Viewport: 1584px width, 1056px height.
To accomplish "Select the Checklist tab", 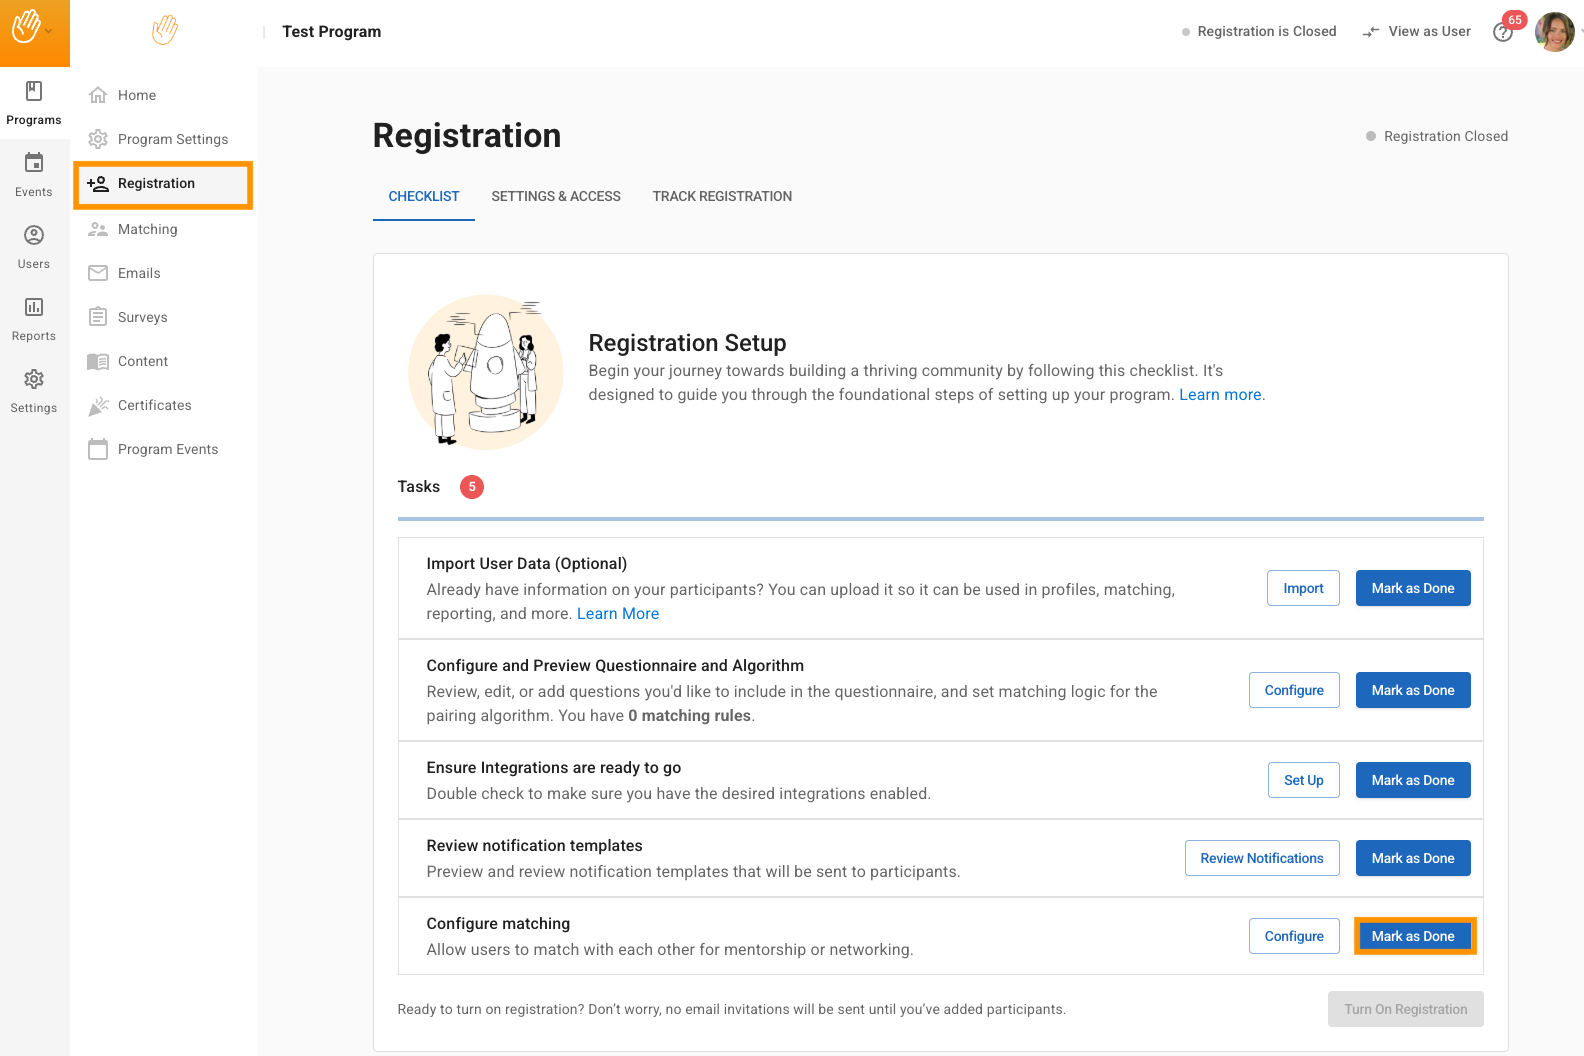I will click(424, 197).
